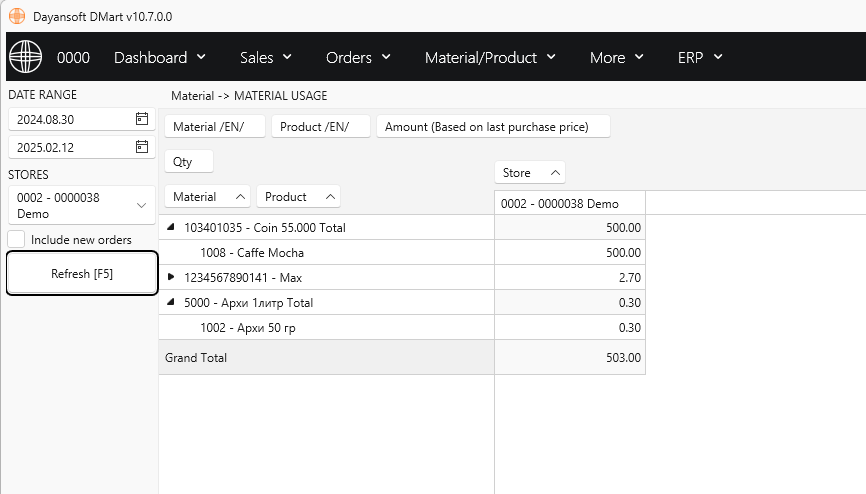Open the ERP menu
The height and width of the screenshot is (494, 866).
click(x=700, y=57)
